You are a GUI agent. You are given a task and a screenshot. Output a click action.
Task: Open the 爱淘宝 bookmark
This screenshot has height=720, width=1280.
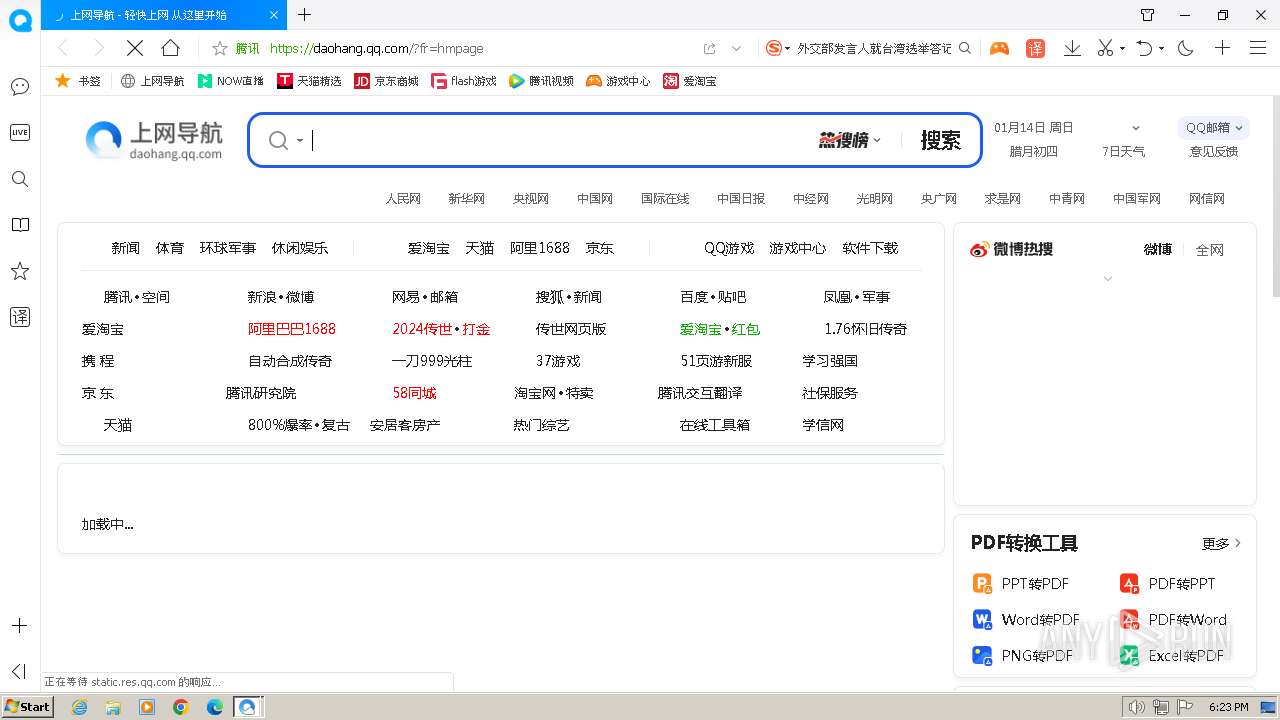pyautogui.click(x=690, y=81)
